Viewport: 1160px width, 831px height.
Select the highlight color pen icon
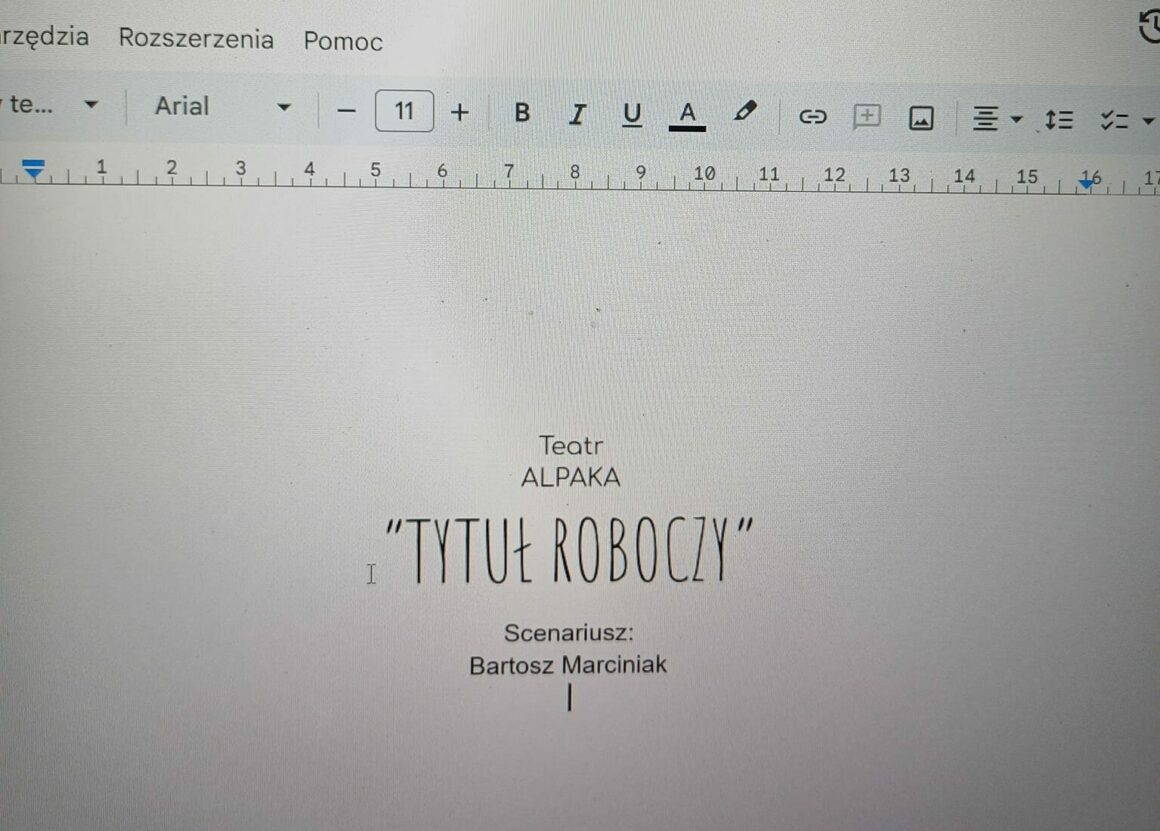745,111
